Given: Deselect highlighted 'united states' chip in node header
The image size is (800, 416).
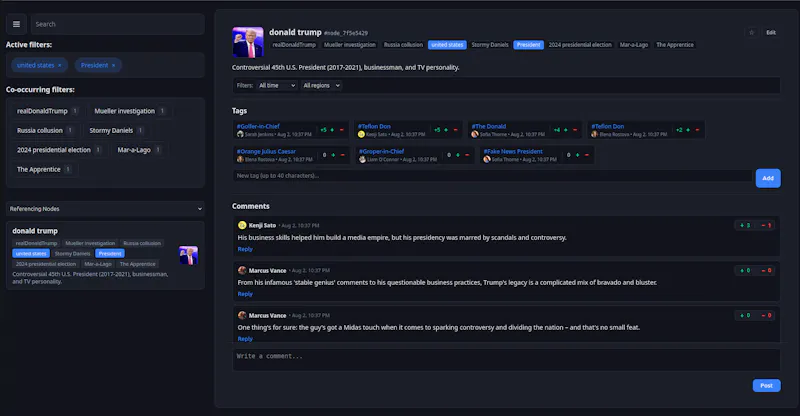Looking at the screenshot, I should (x=447, y=45).
